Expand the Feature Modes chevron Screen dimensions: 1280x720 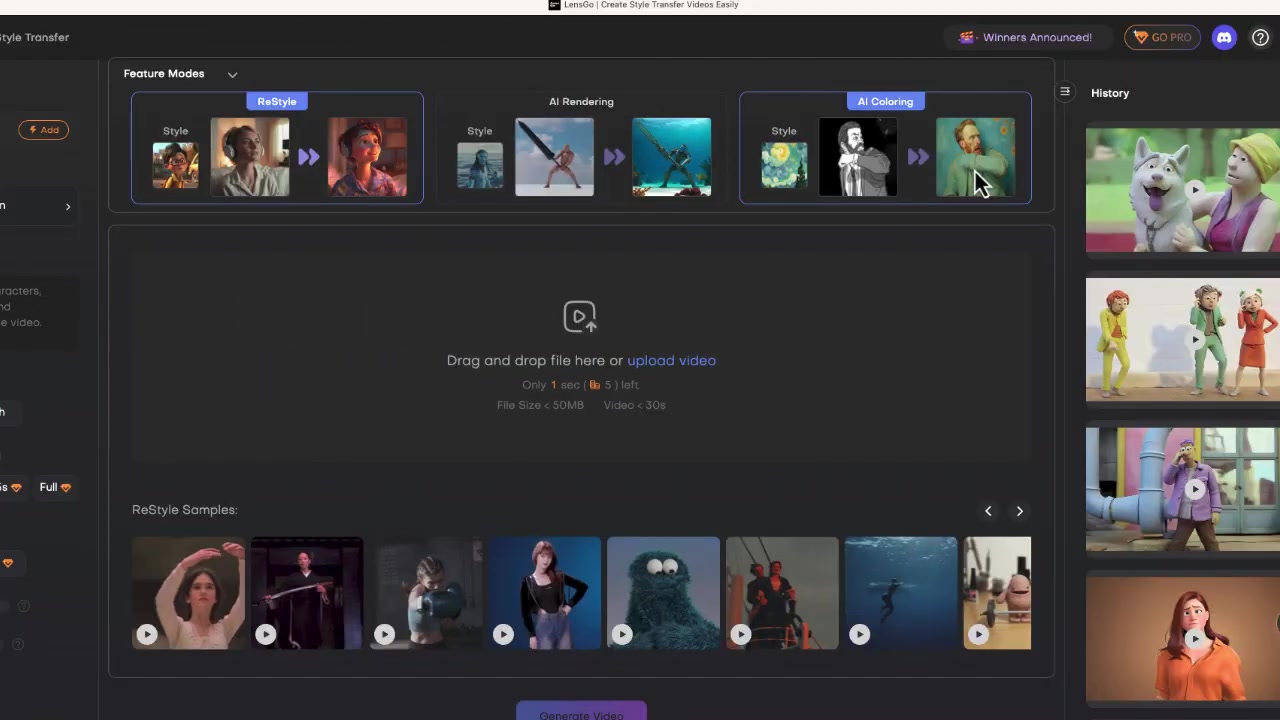pyautogui.click(x=232, y=74)
